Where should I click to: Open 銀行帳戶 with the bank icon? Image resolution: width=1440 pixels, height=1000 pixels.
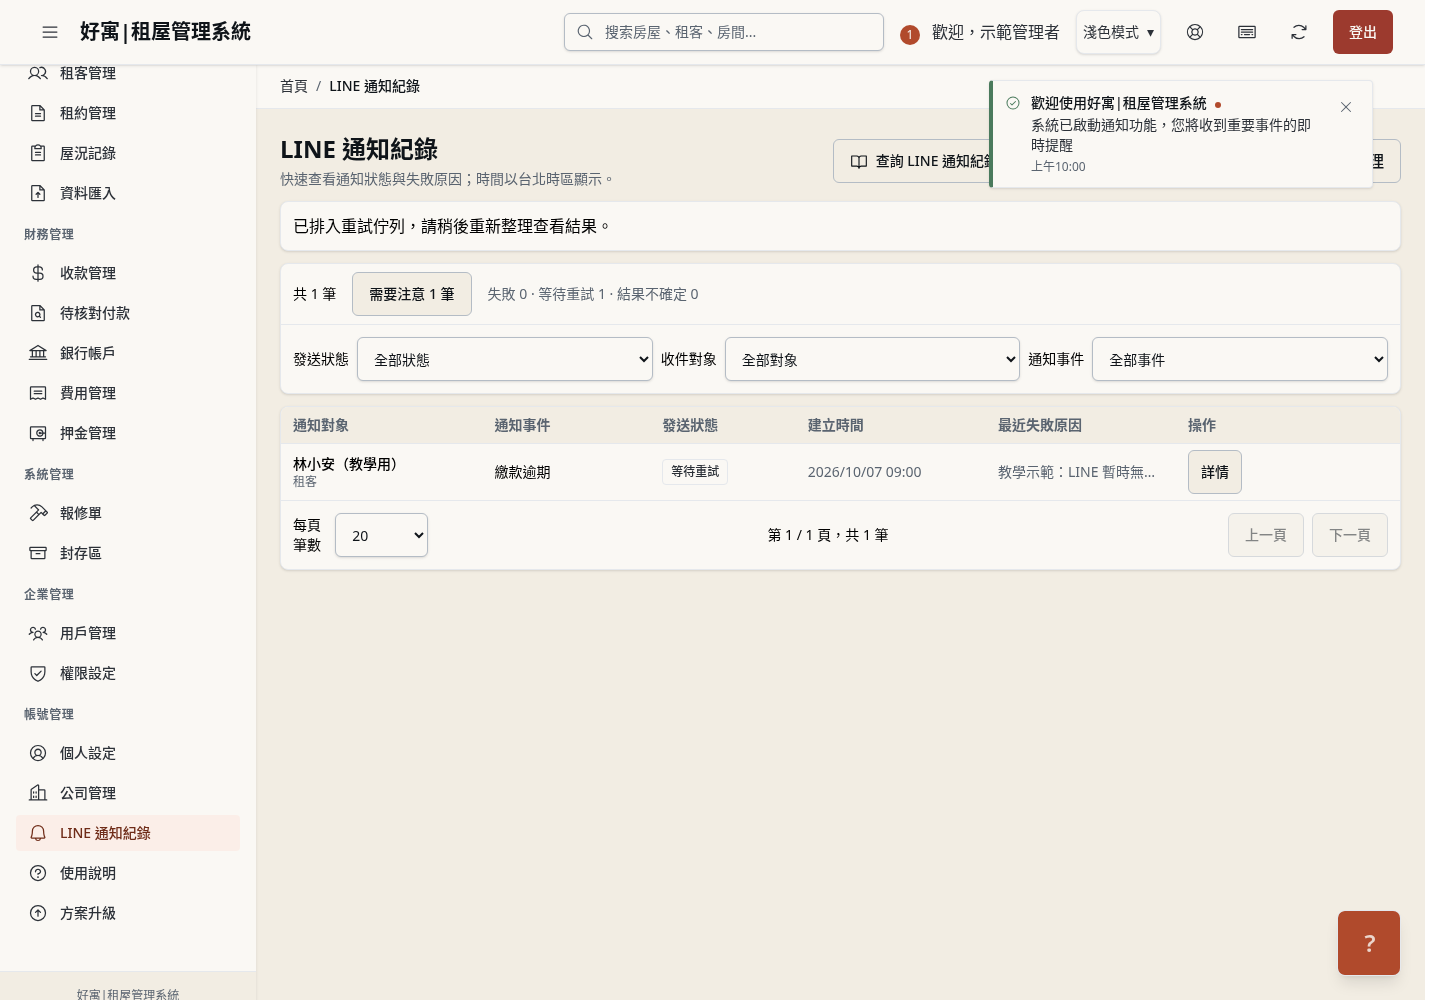click(x=128, y=353)
